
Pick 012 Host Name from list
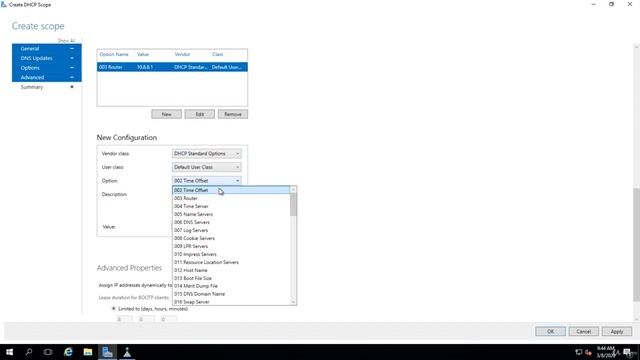pos(231,270)
